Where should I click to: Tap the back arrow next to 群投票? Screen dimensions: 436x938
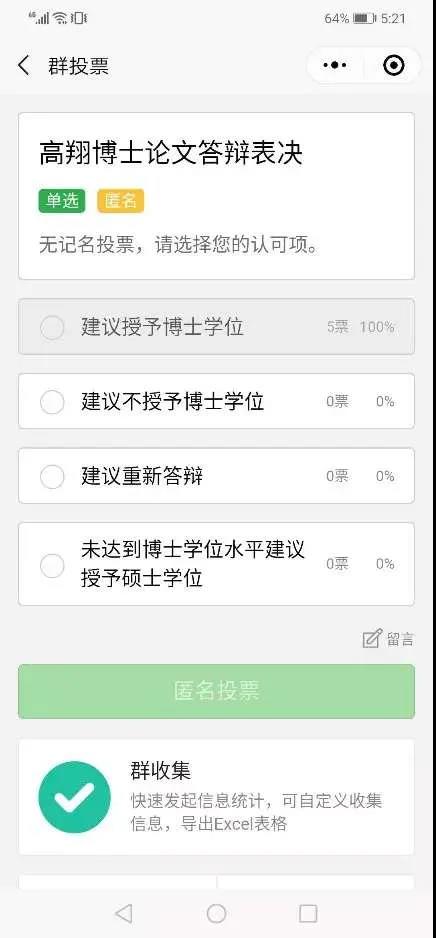(x=24, y=66)
